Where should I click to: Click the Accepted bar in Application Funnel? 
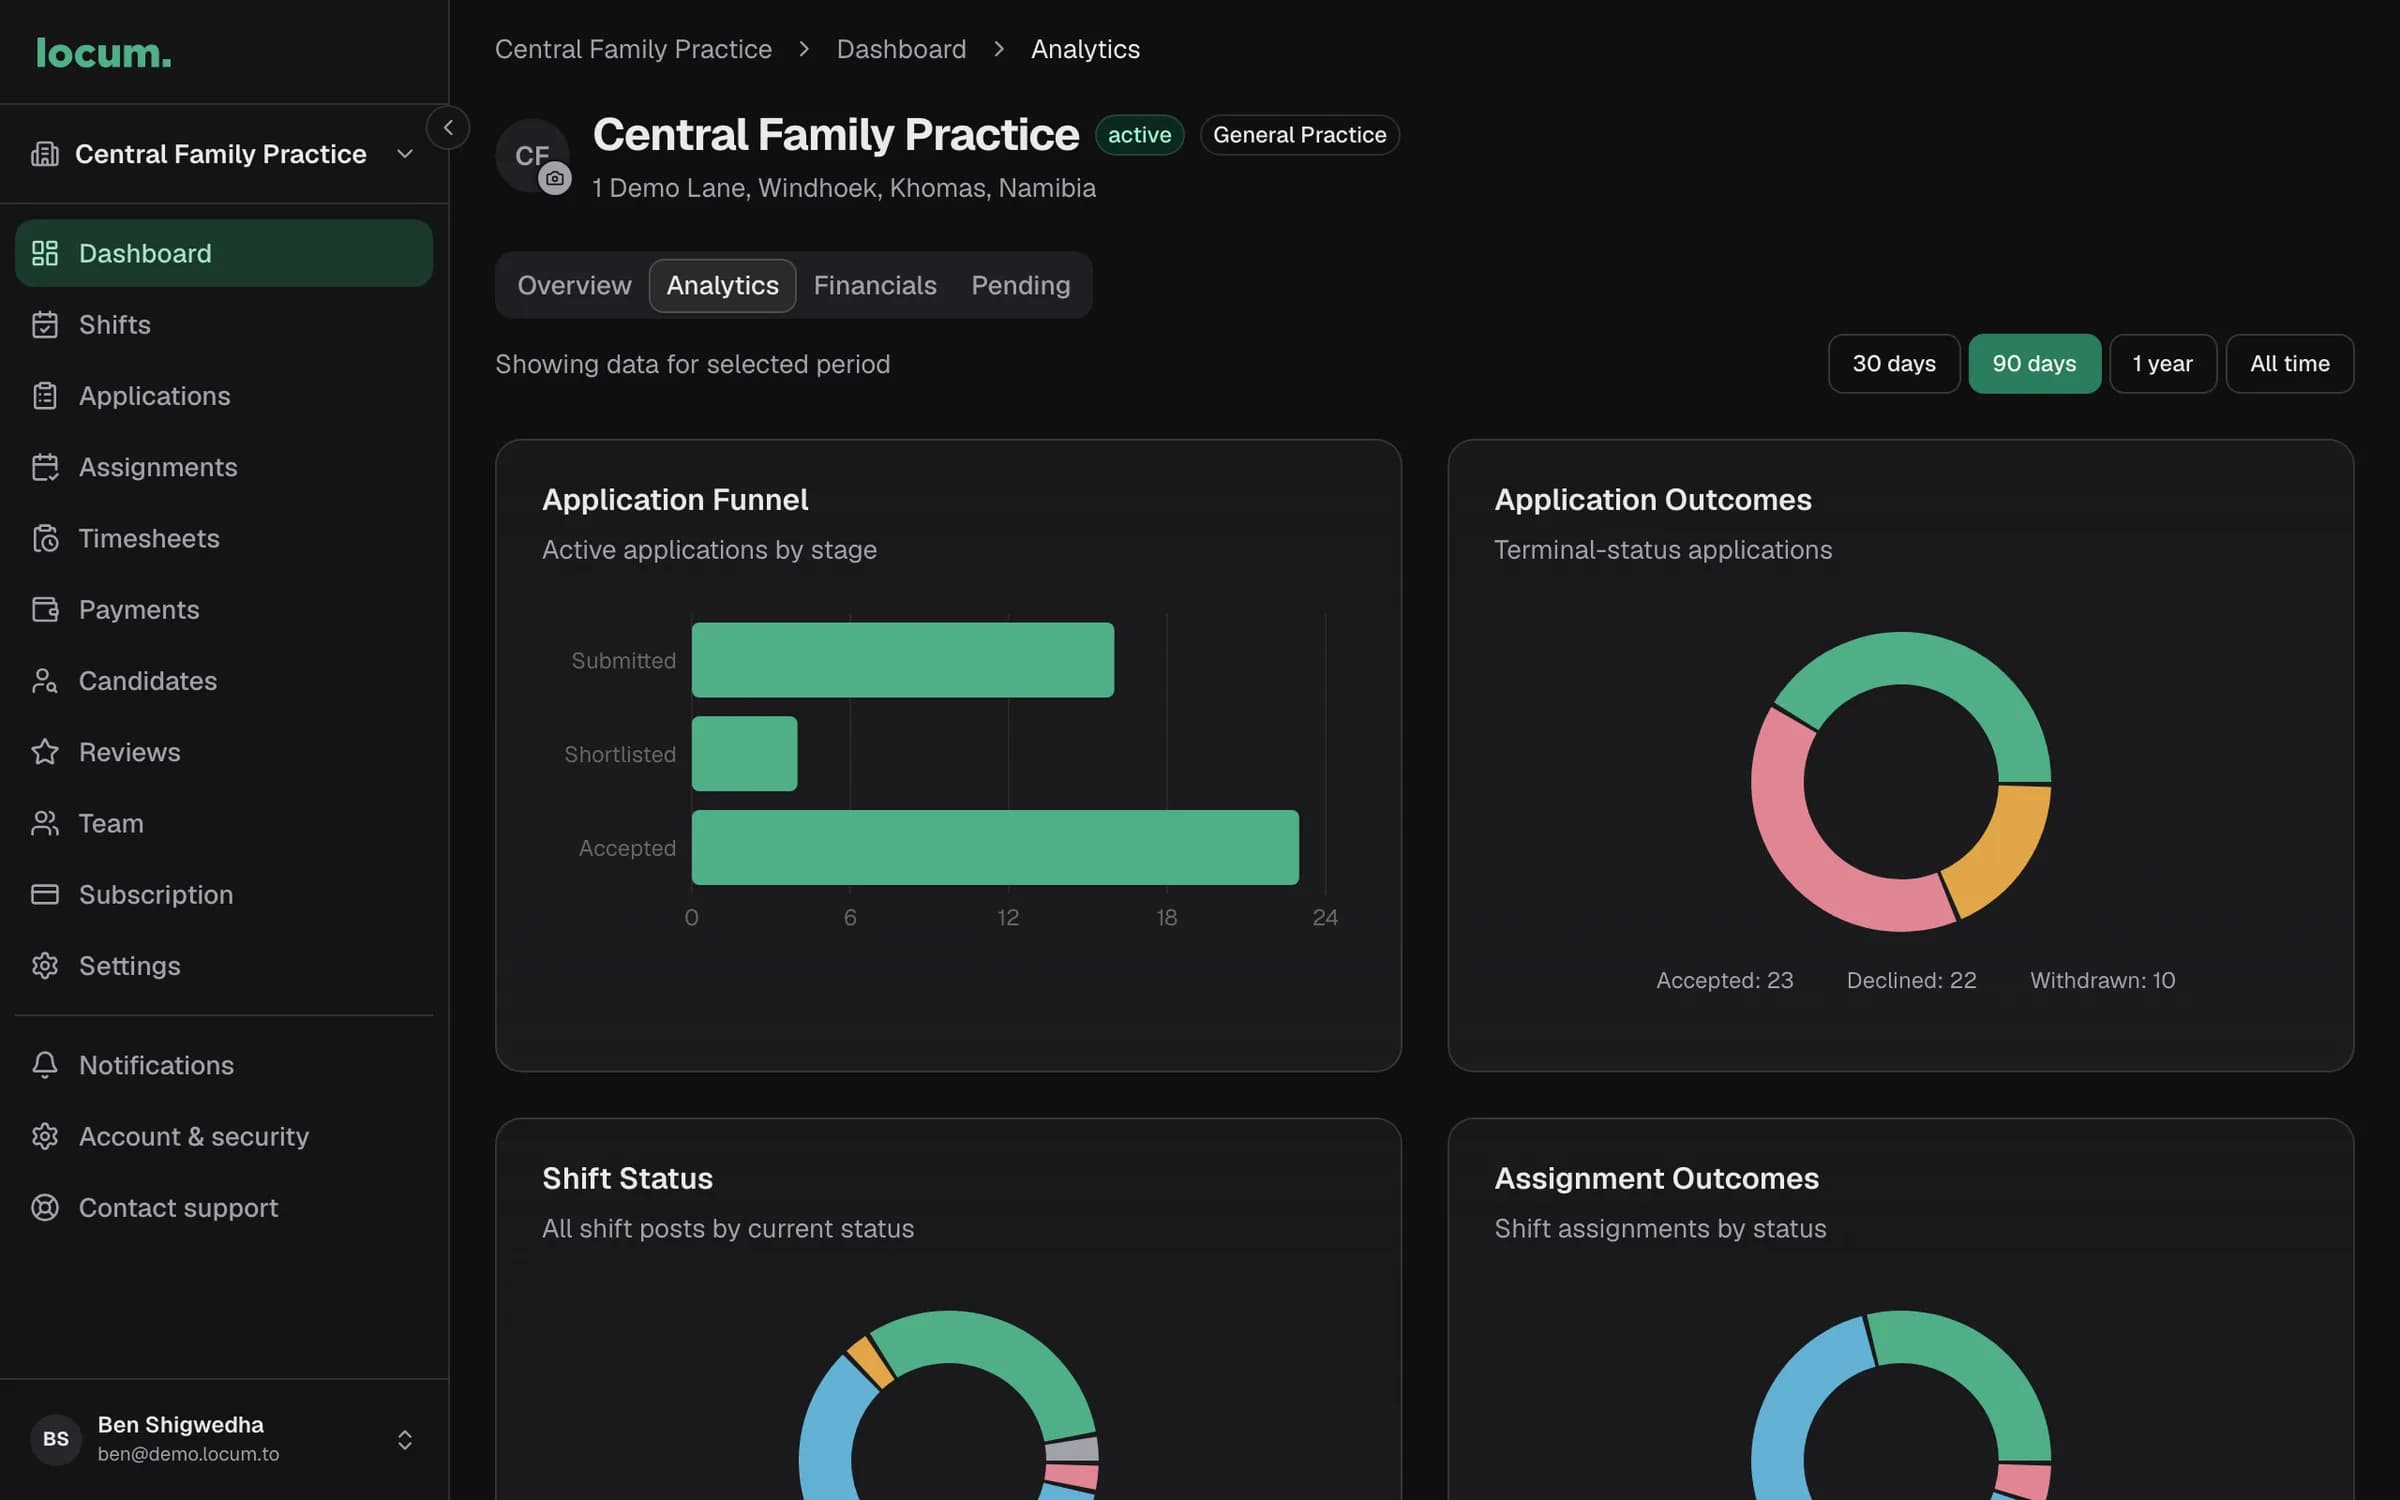[x=995, y=847]
